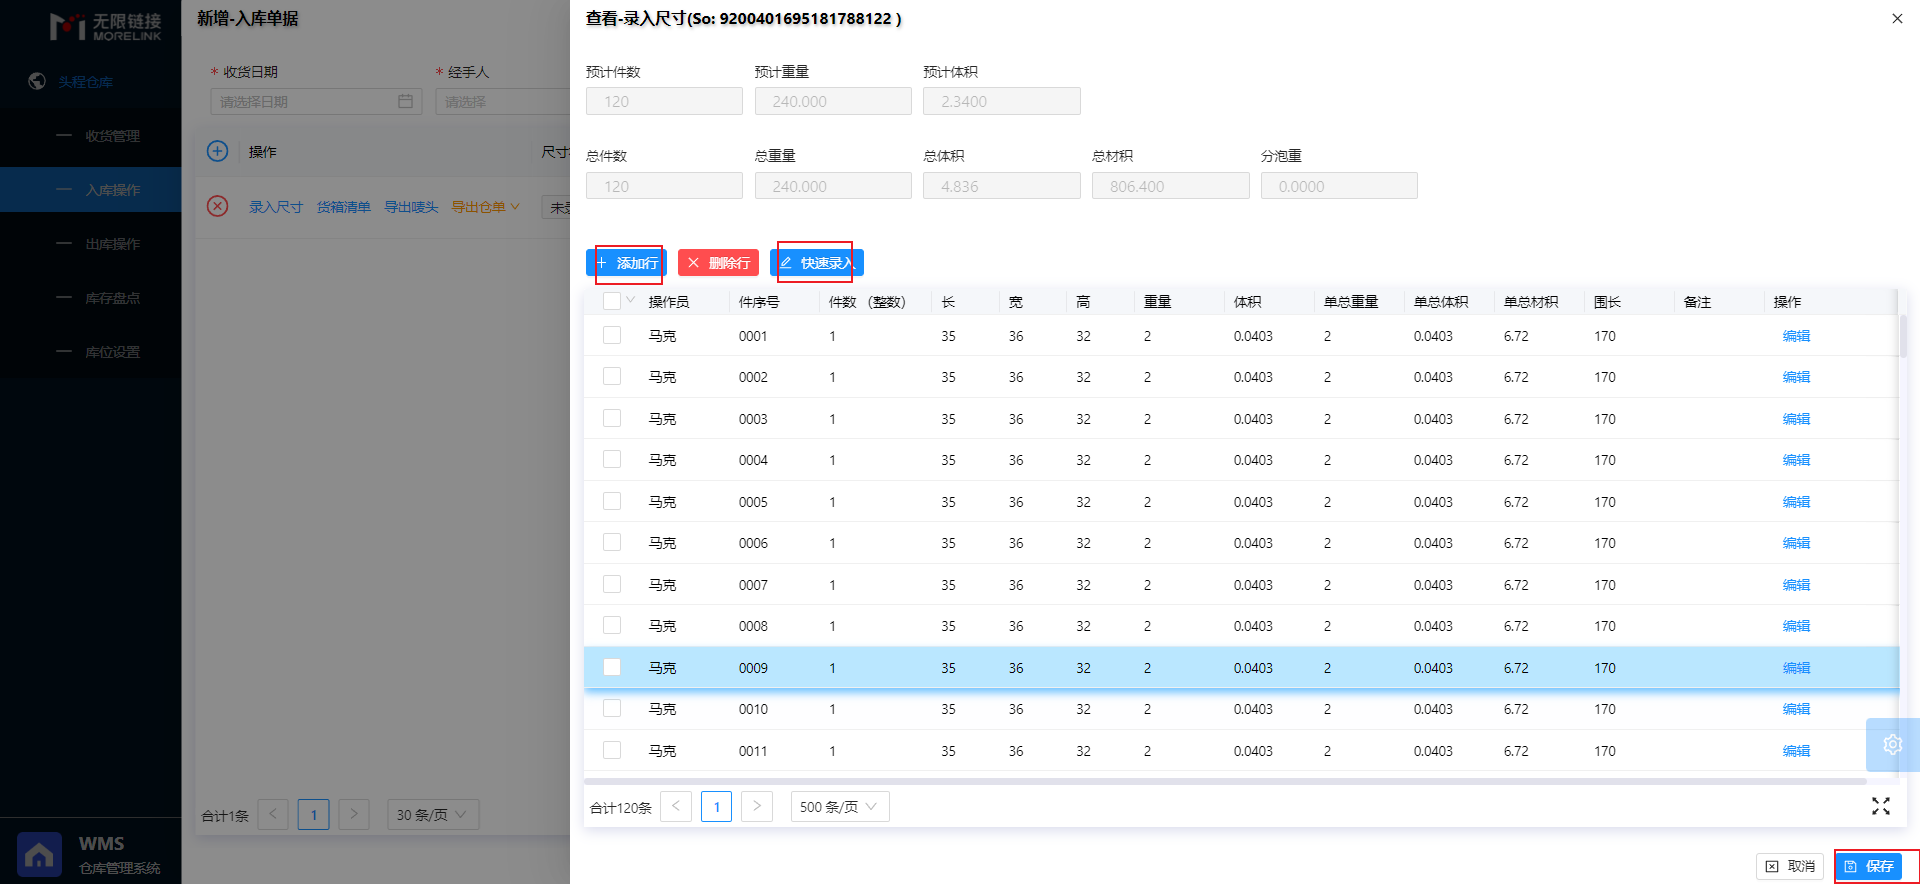Open 库位设置 in sidebar

(90, 352)
